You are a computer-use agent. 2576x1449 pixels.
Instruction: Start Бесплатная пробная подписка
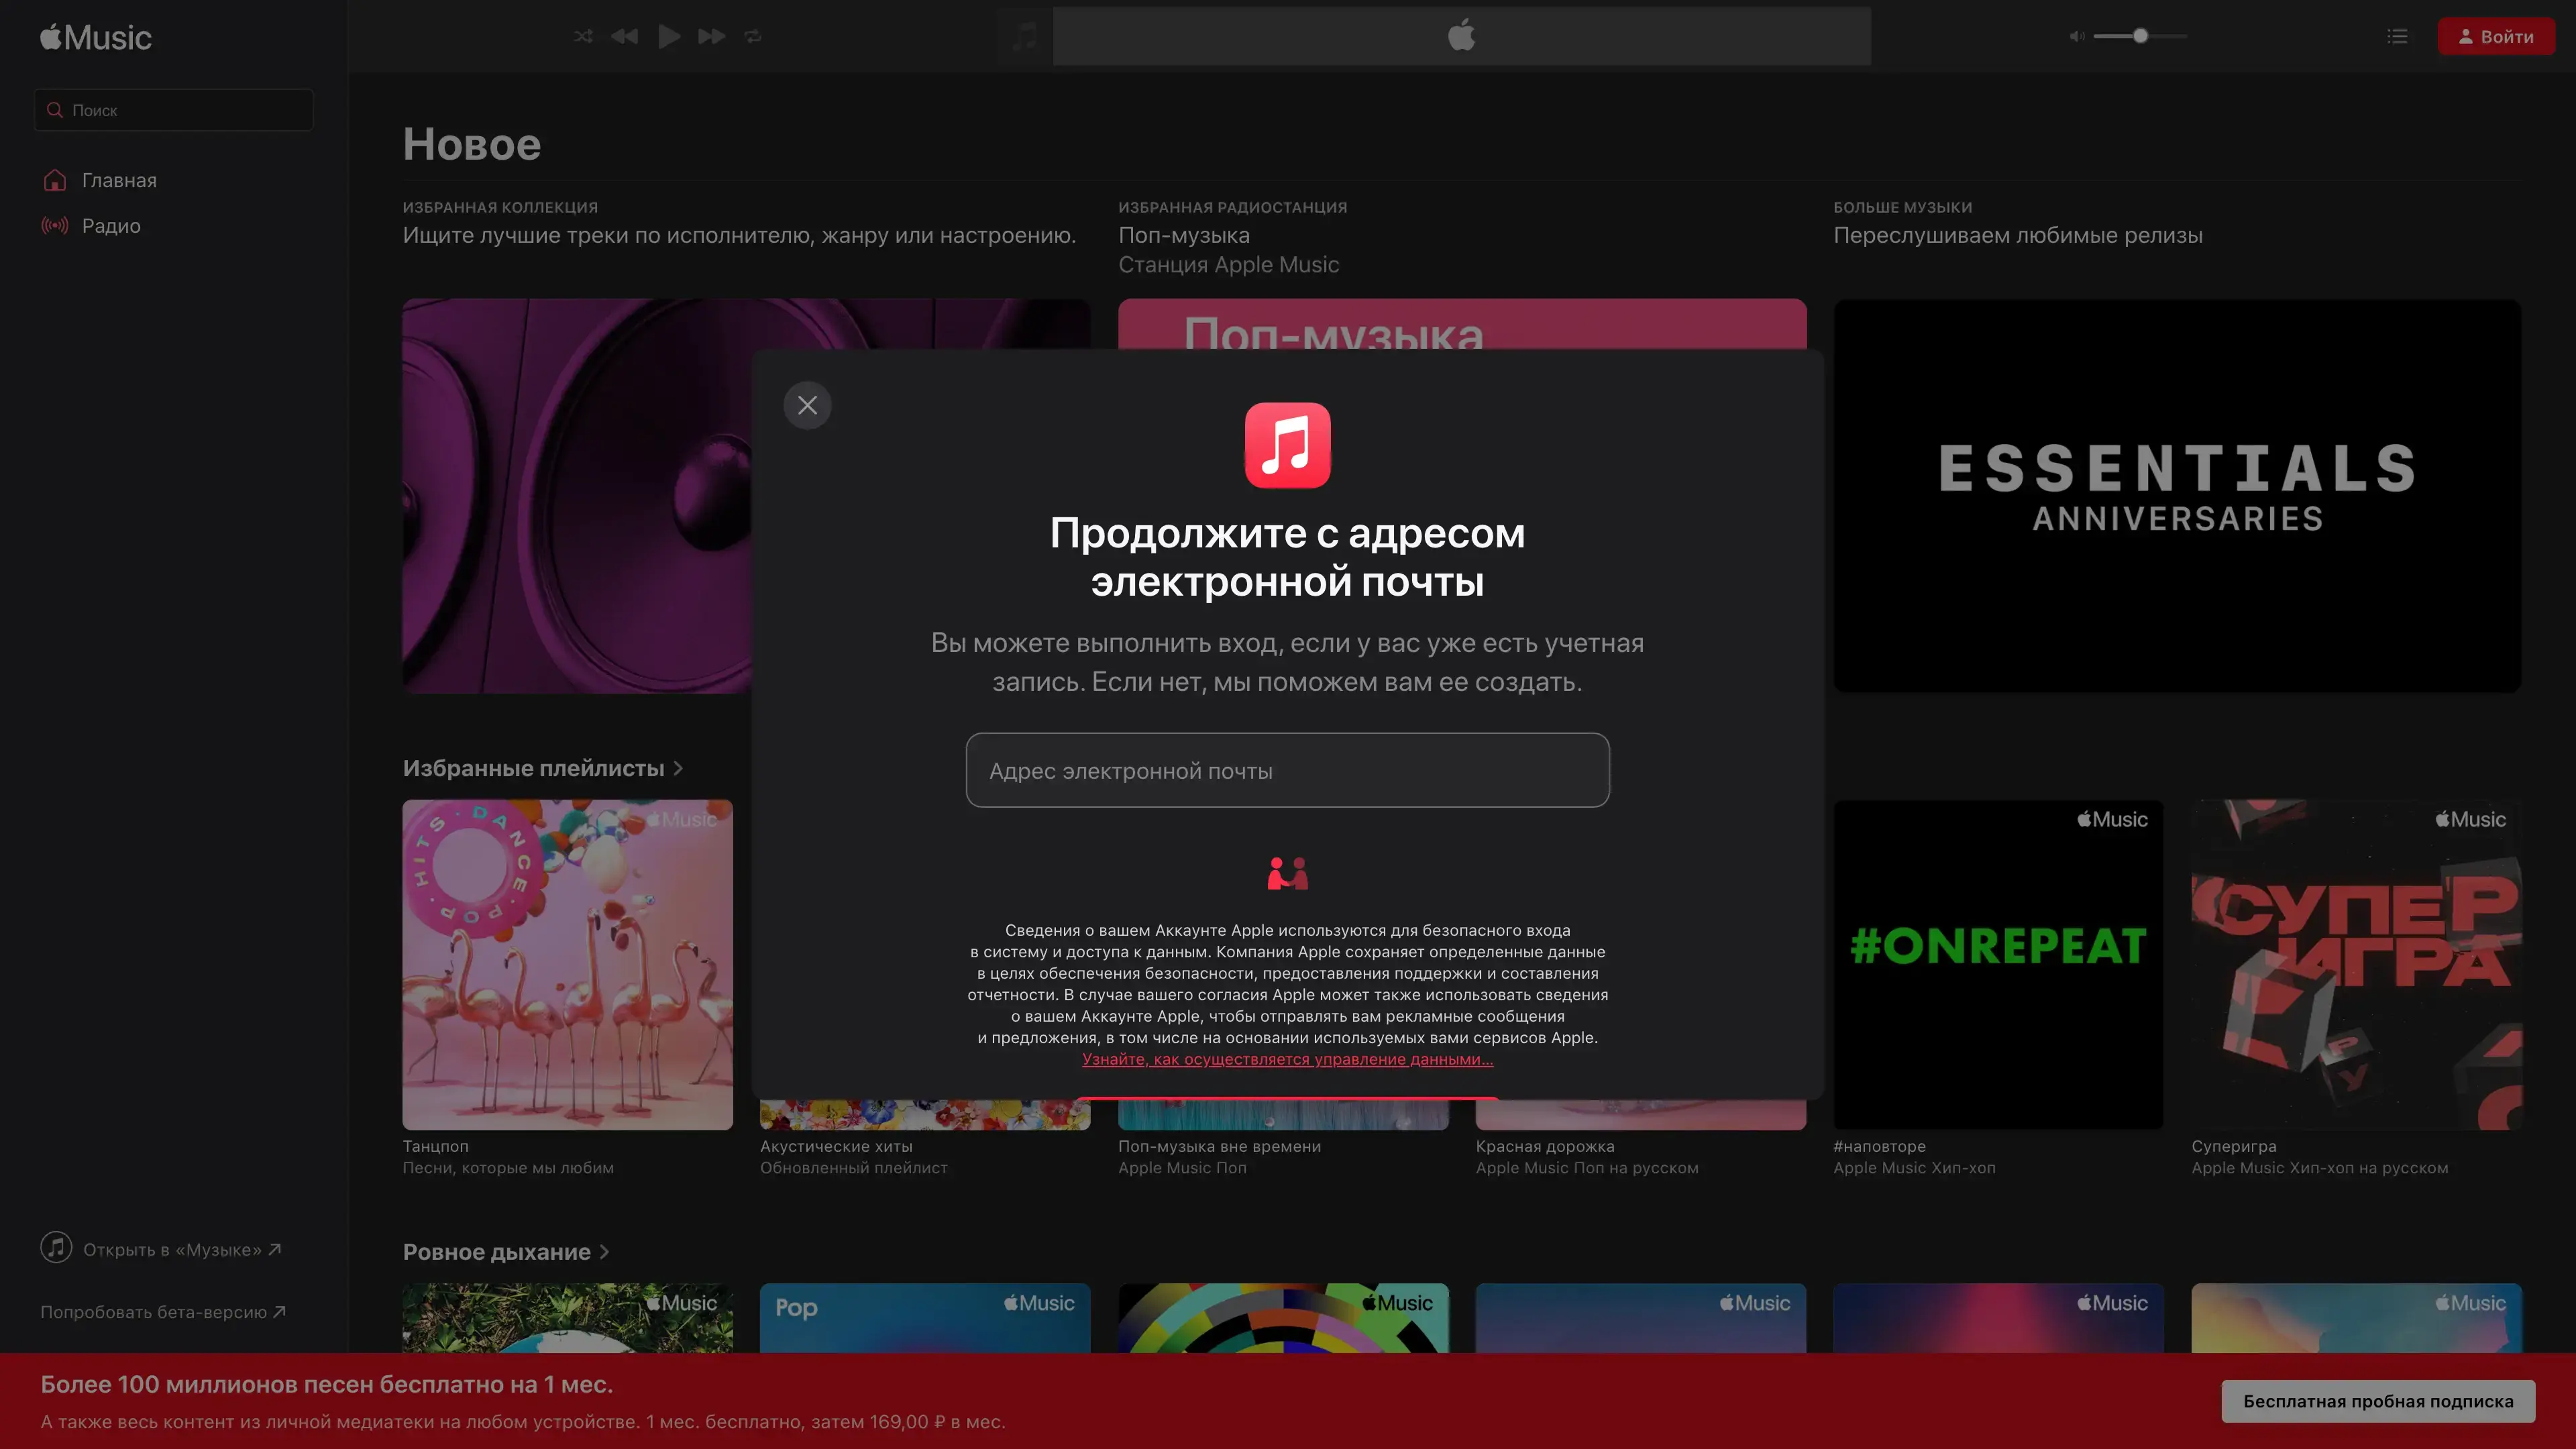coord(2378,1401)
